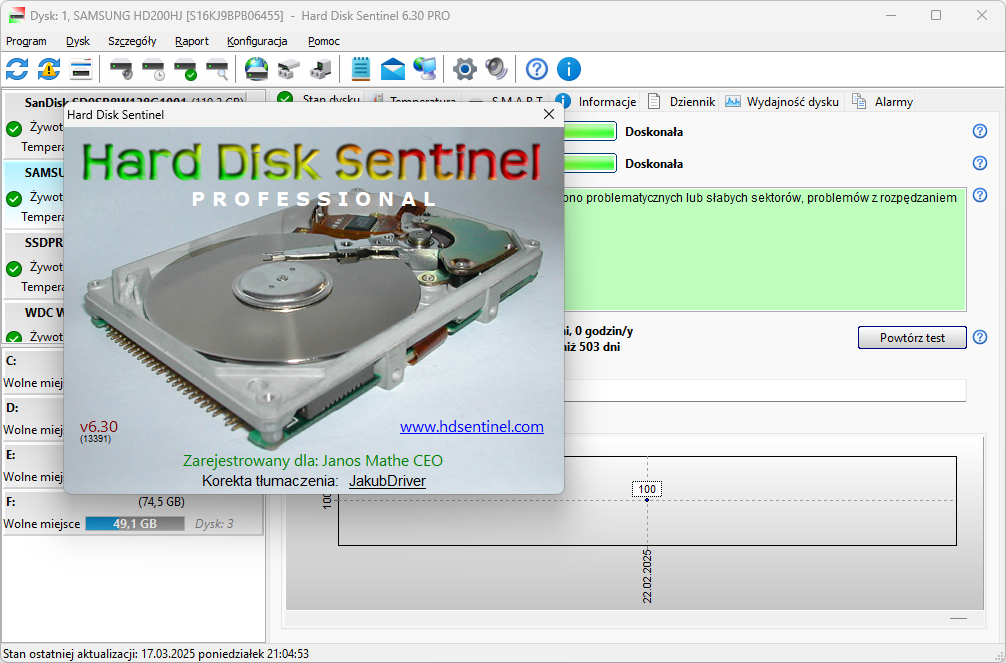Select the WDC disk entry in disk list

[35, 323]
